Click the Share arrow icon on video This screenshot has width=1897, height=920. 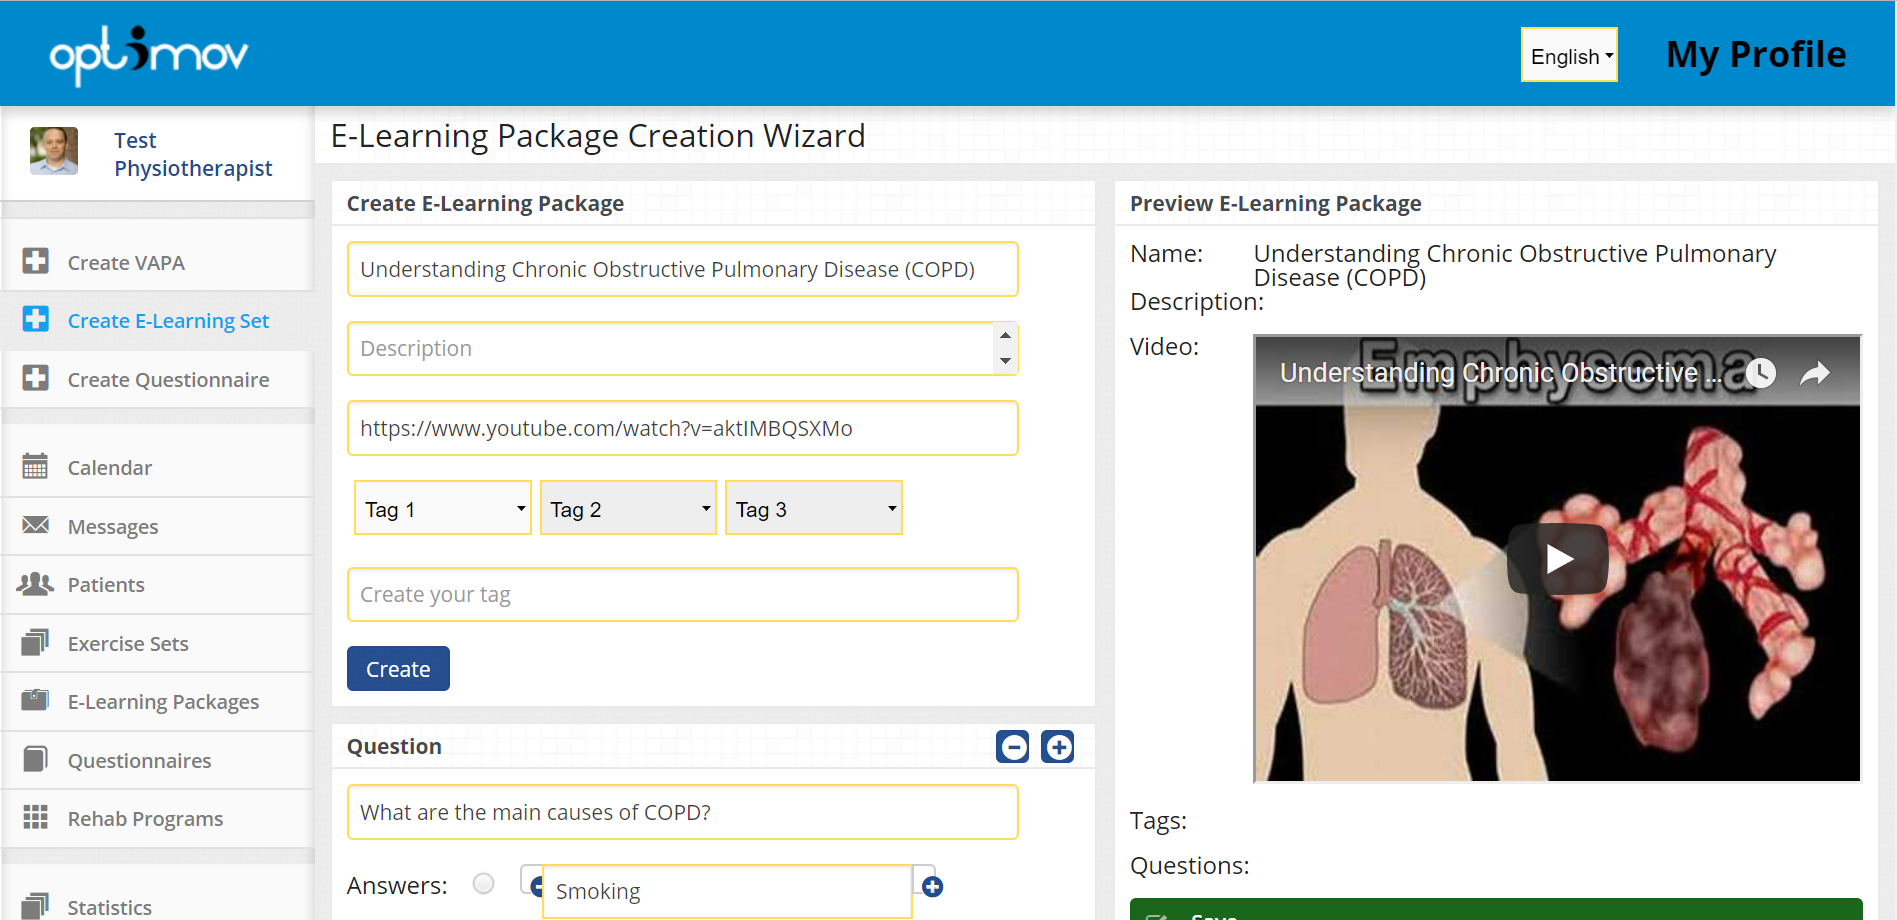[x=1815, y=373]
